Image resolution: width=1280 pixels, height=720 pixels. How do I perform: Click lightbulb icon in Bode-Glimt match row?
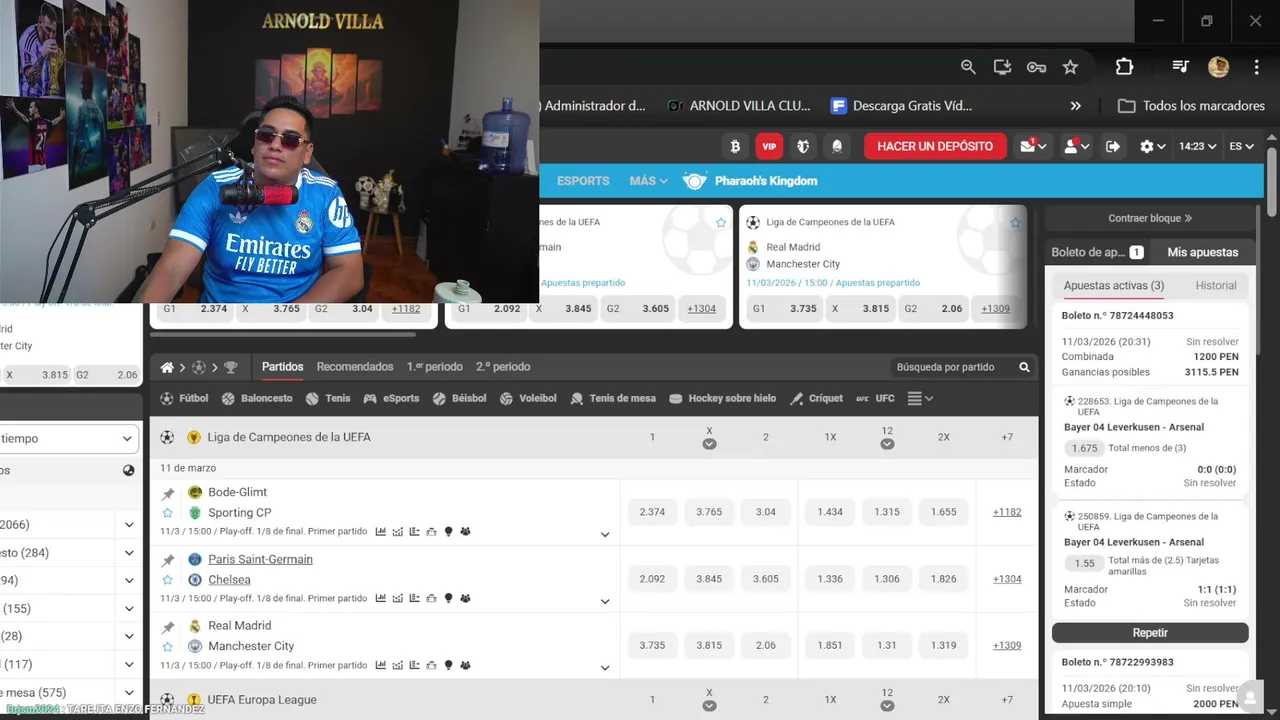pyautogui.click(x=448, y=531)
